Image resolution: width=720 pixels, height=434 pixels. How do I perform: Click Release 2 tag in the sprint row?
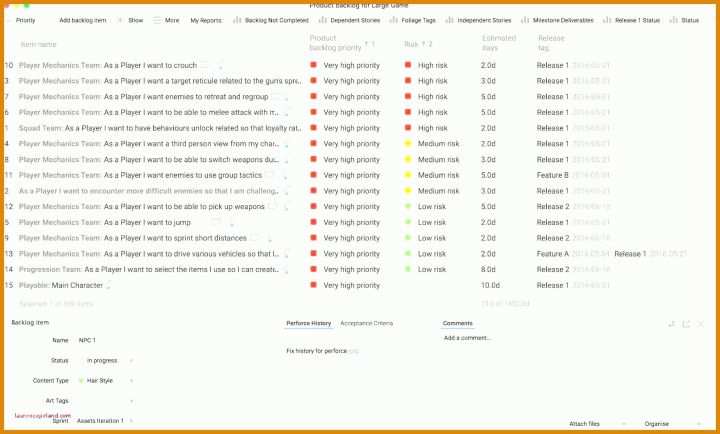tap(553, 238)
